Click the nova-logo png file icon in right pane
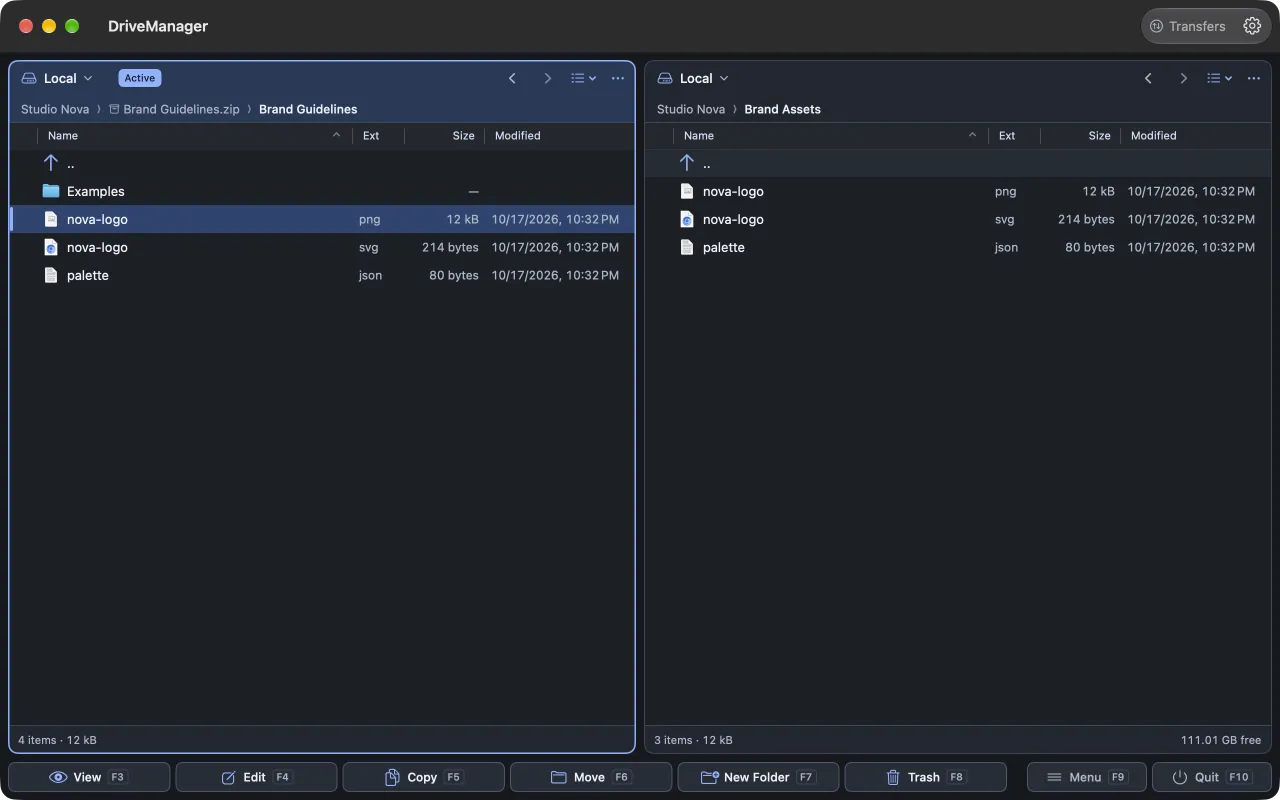 687,191
